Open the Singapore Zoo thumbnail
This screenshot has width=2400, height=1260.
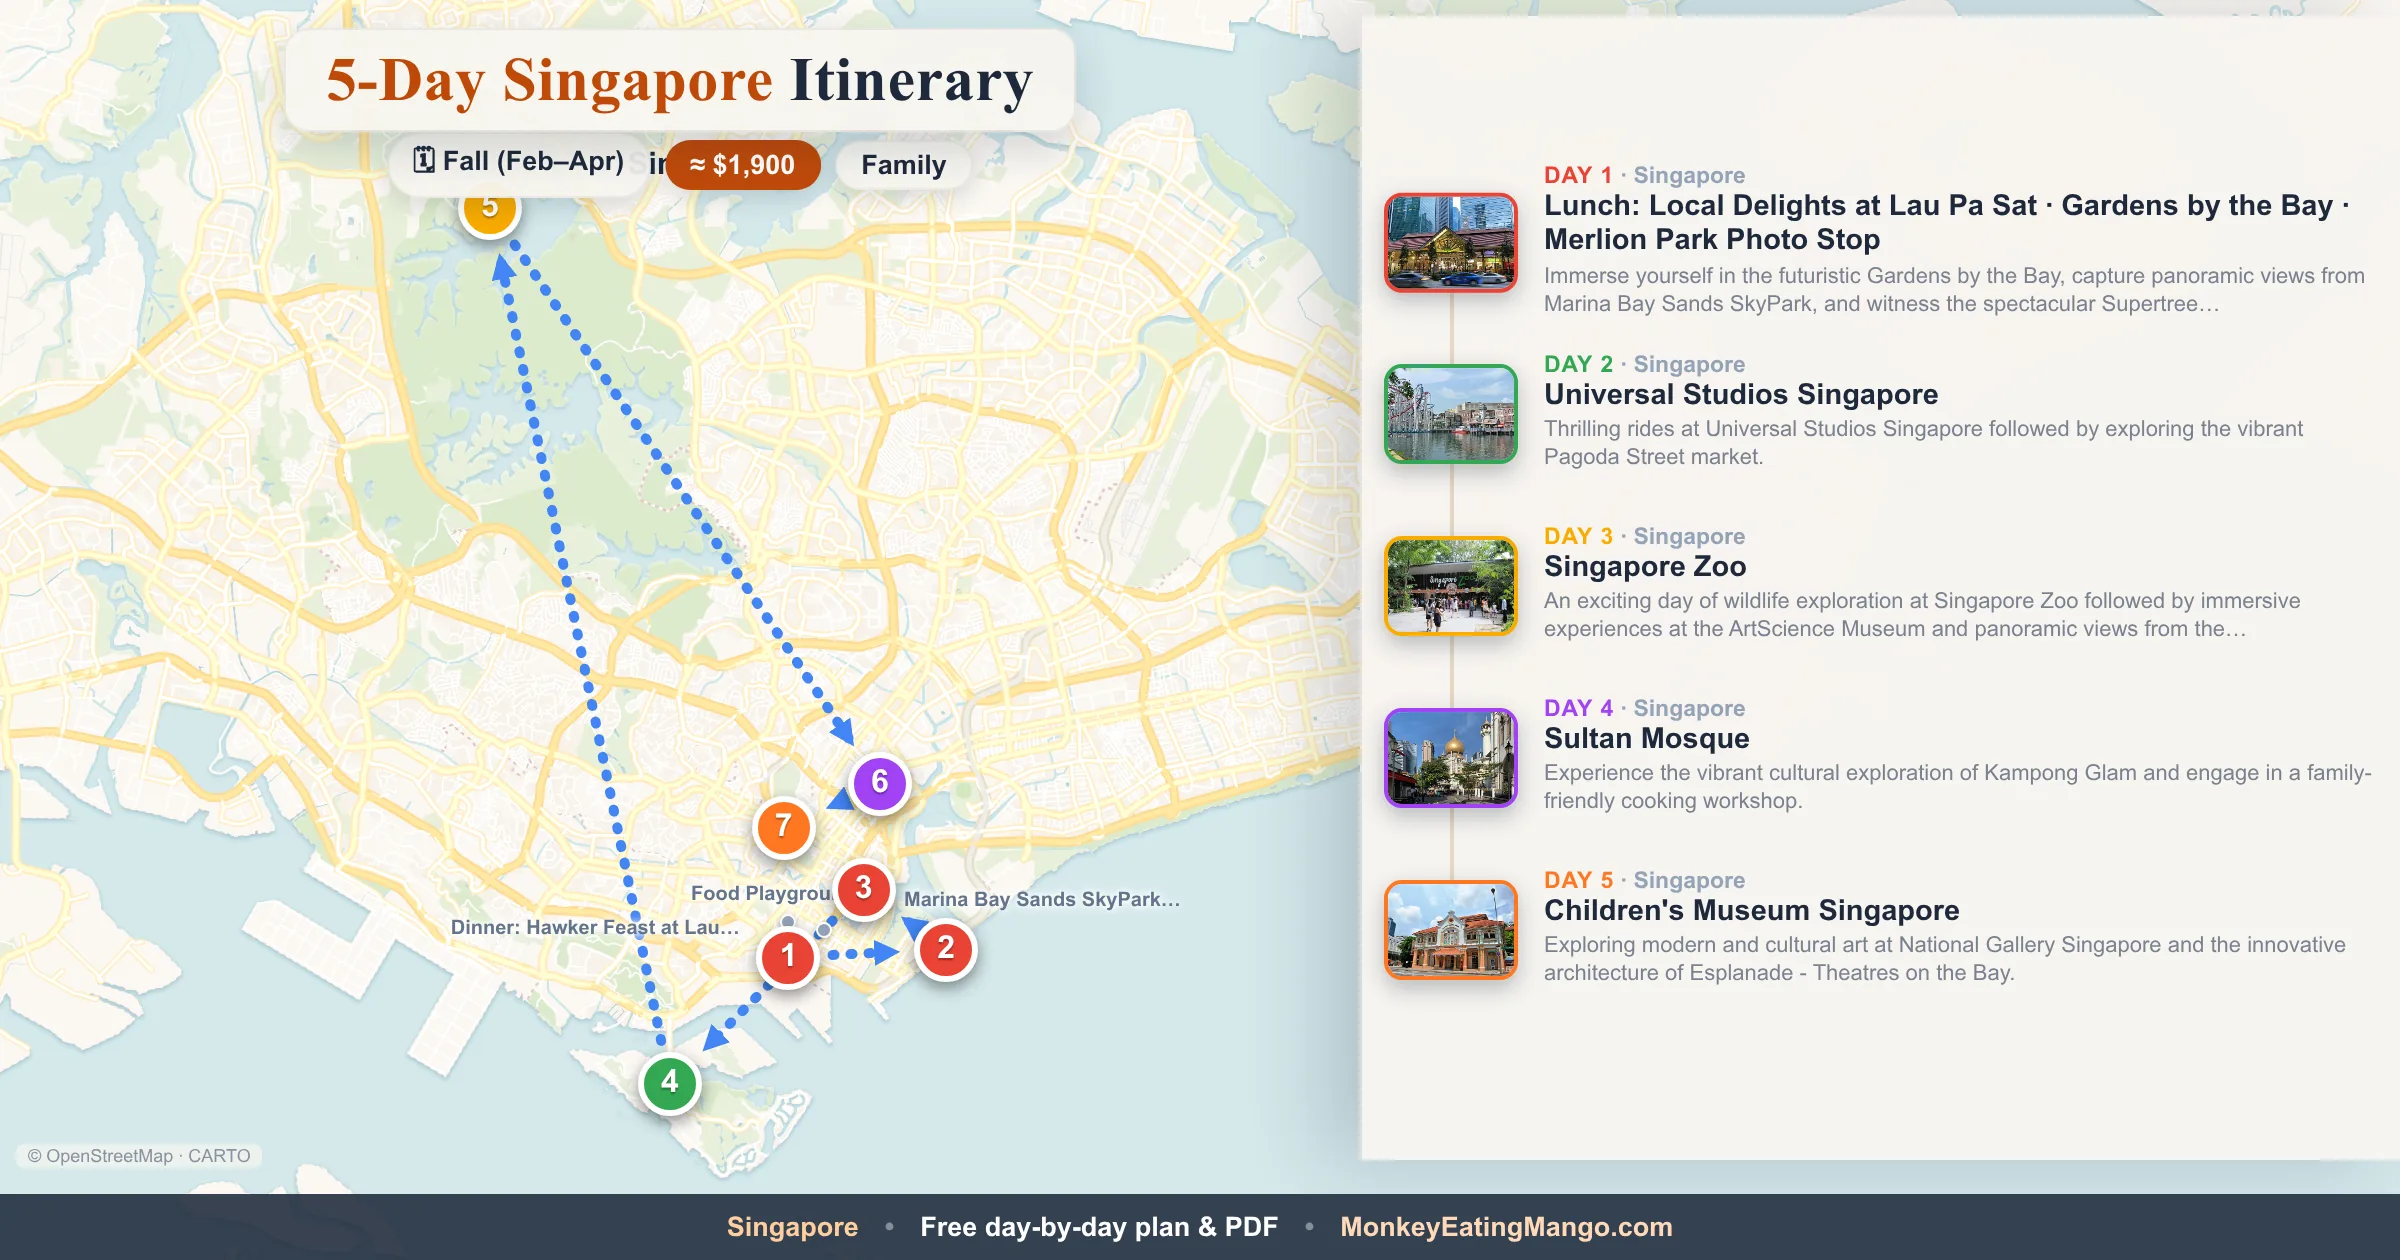tap(1451, 585)
